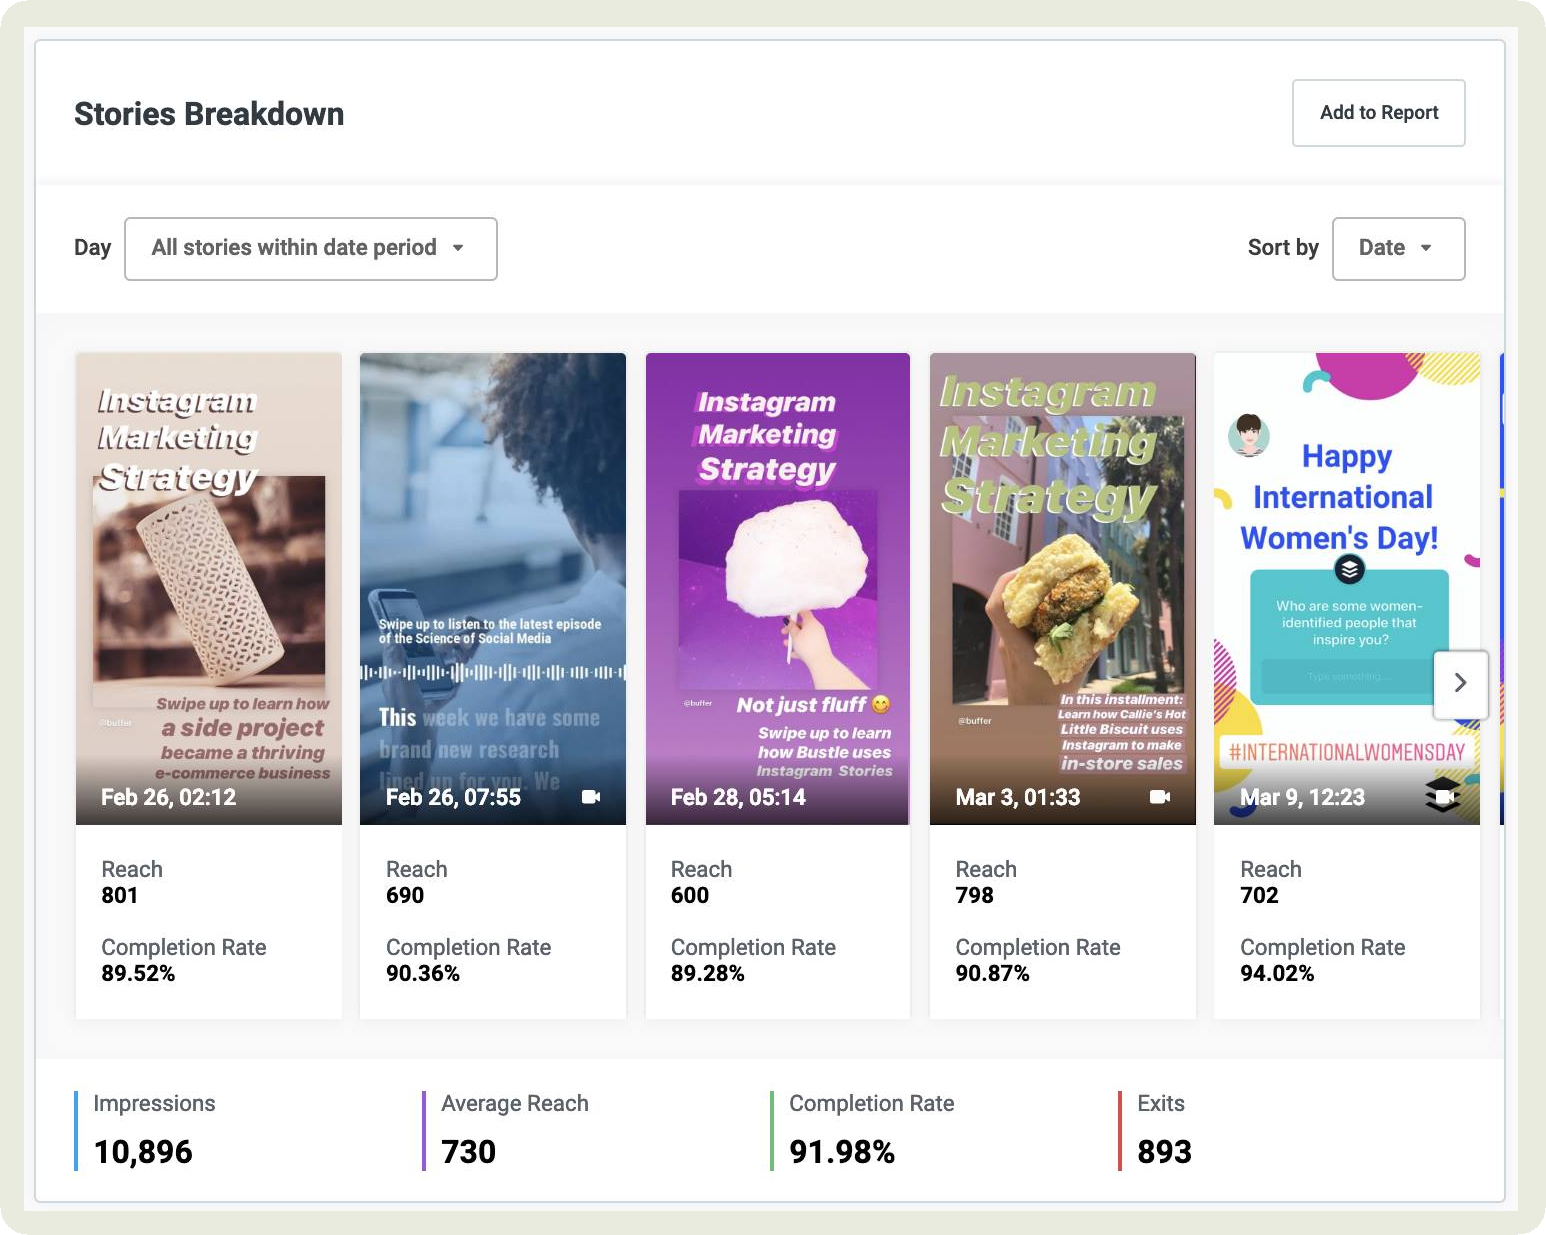Select the Impressions total of 10,896

pos(143,1151)
